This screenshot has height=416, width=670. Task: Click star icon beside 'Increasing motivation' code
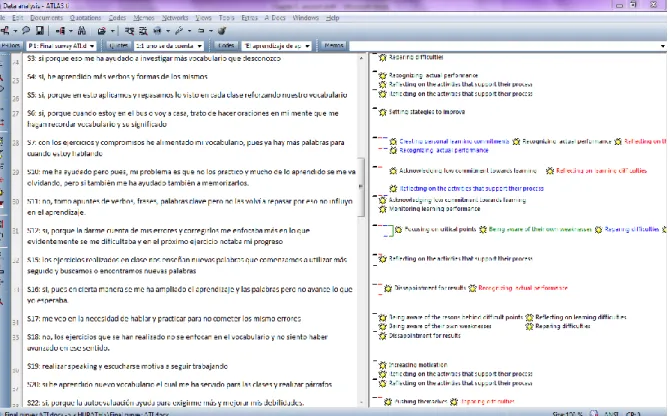[383, 365]
